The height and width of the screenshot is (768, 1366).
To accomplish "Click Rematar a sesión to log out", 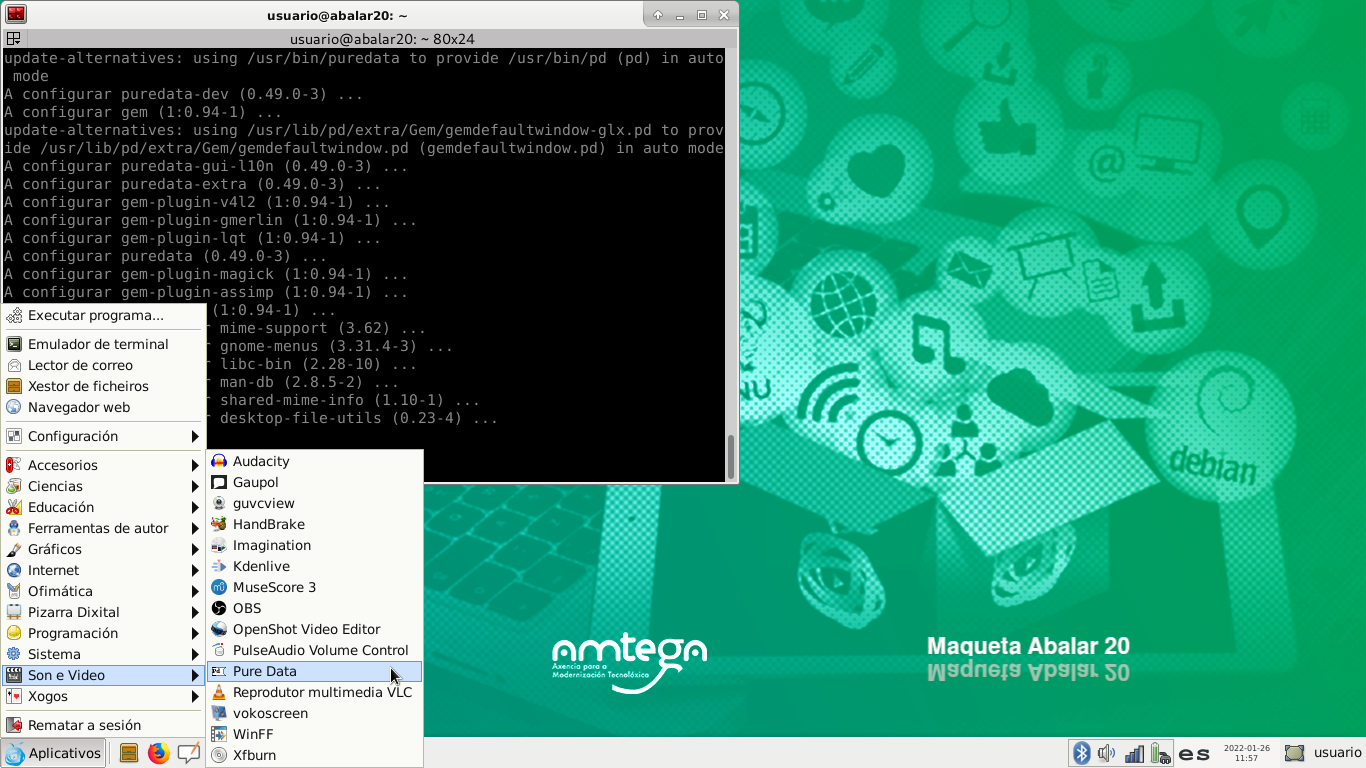I will pos(84,725).
